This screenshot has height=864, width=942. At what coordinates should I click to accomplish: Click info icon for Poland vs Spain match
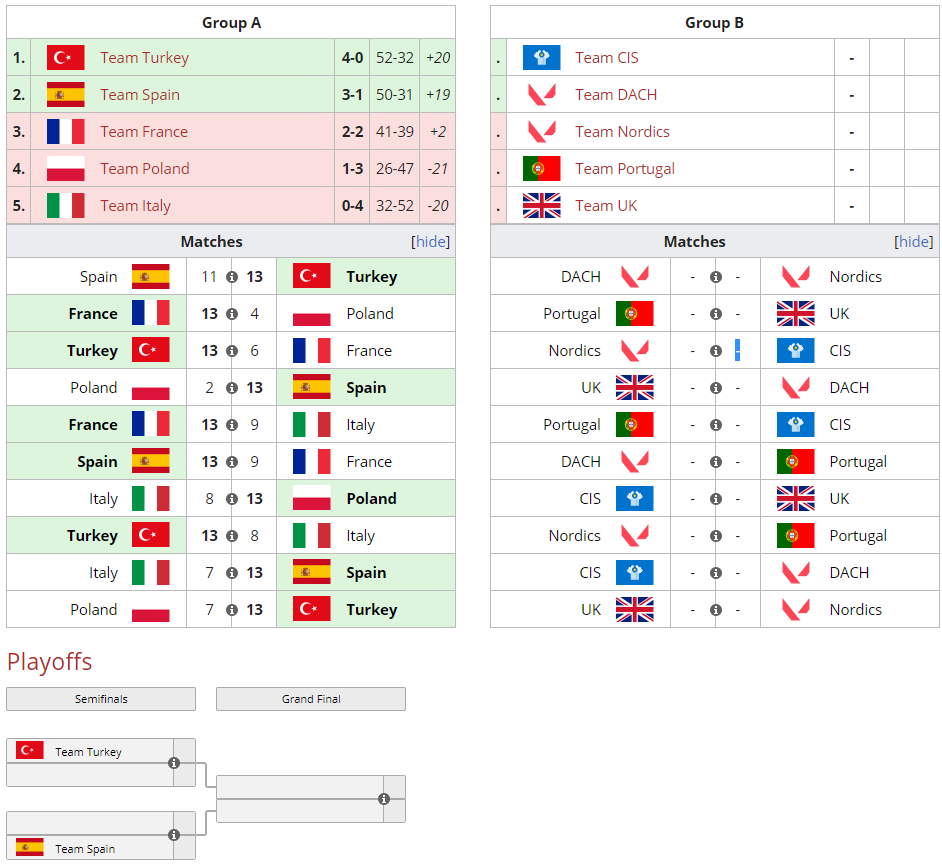[x=232, y=388]
